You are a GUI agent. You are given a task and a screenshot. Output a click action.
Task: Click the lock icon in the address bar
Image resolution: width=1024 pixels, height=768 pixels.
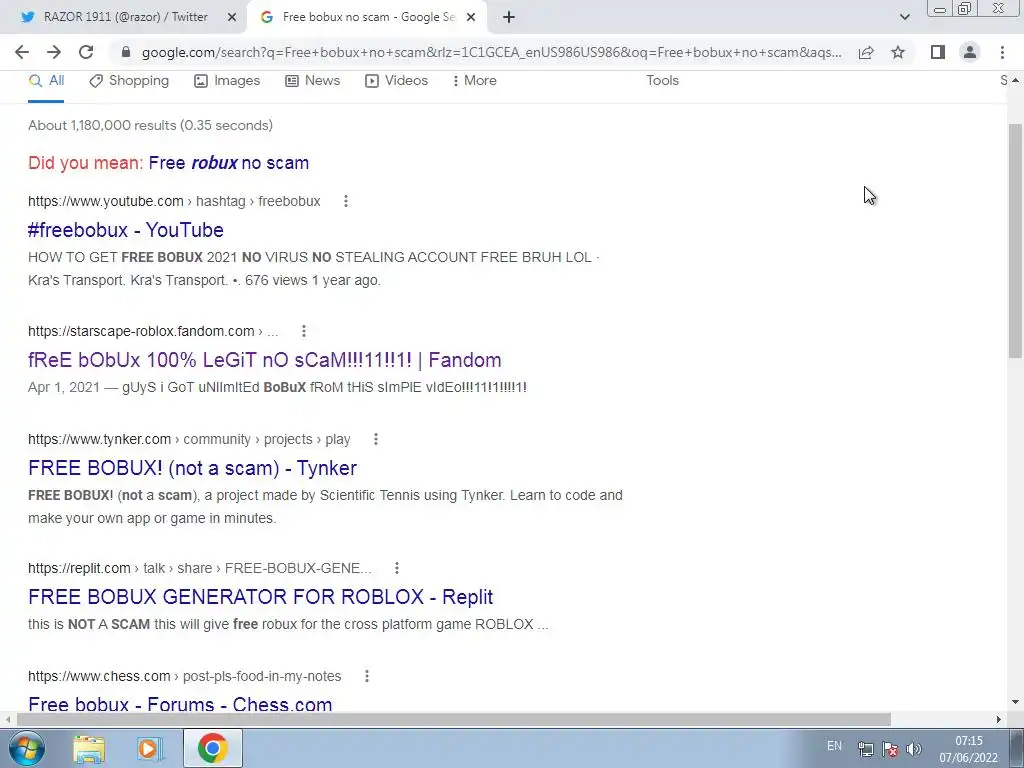coord(126,52)
